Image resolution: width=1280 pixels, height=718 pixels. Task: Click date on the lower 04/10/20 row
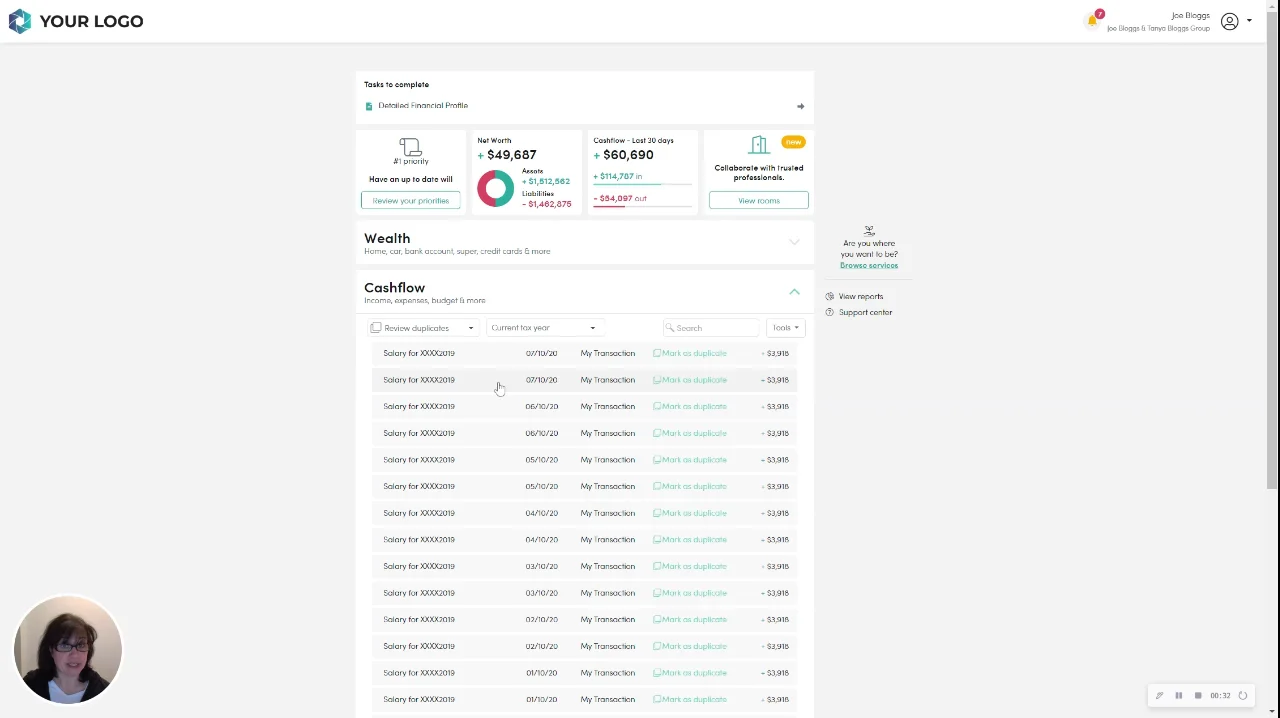tap(541, 540)
